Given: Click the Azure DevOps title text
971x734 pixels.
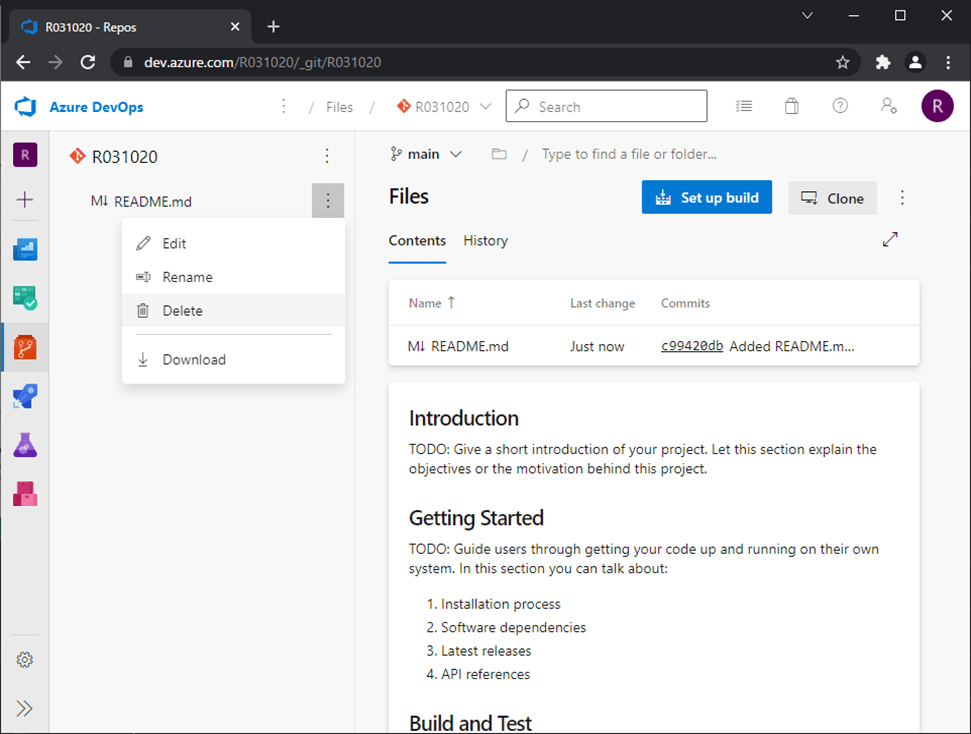Looking at the screenshot, I should [96, 107].
